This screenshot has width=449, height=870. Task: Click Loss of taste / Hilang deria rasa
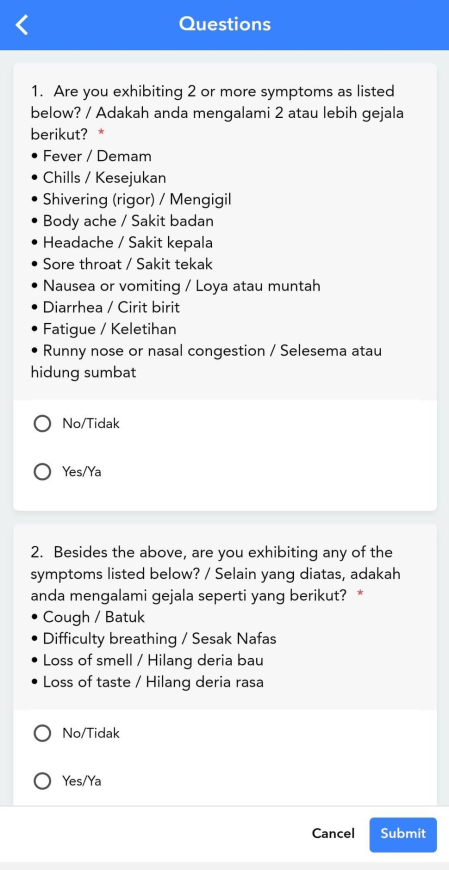(x=147, y=682)
